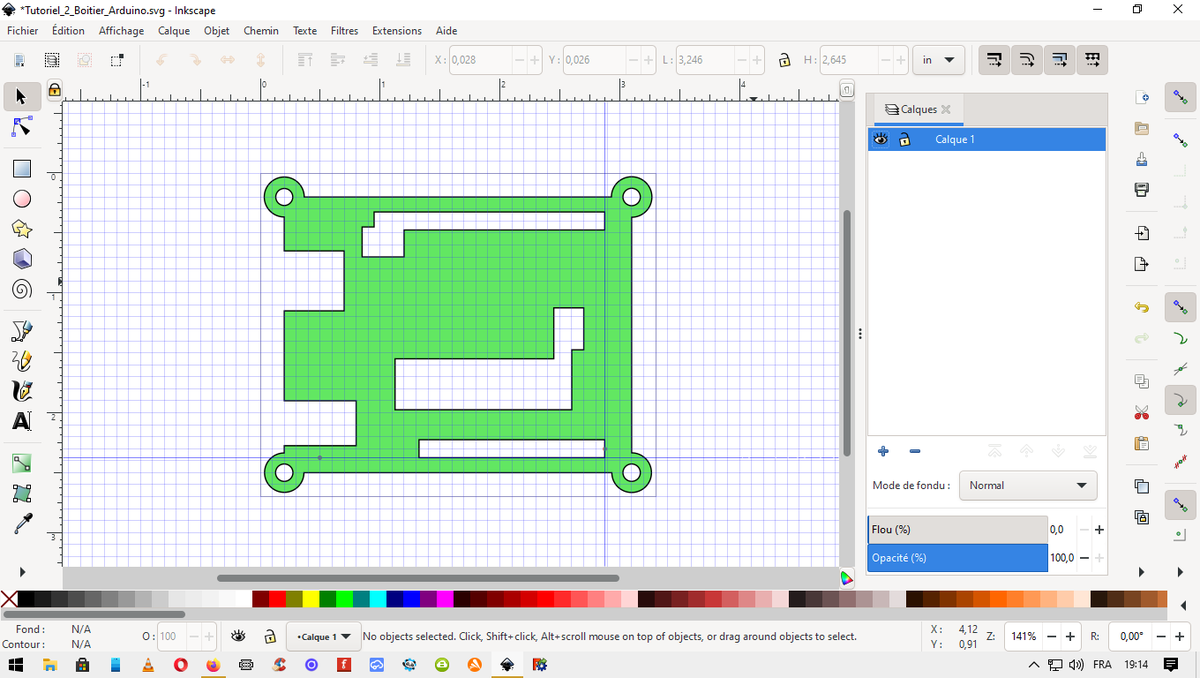Select the Node editing tool
The width and height of the screenshot is (1200, 678).
tap(21, 127)
